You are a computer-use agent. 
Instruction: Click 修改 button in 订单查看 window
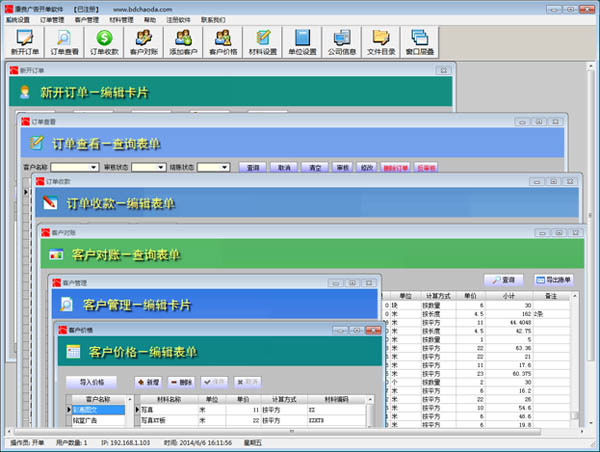point(367,168)
